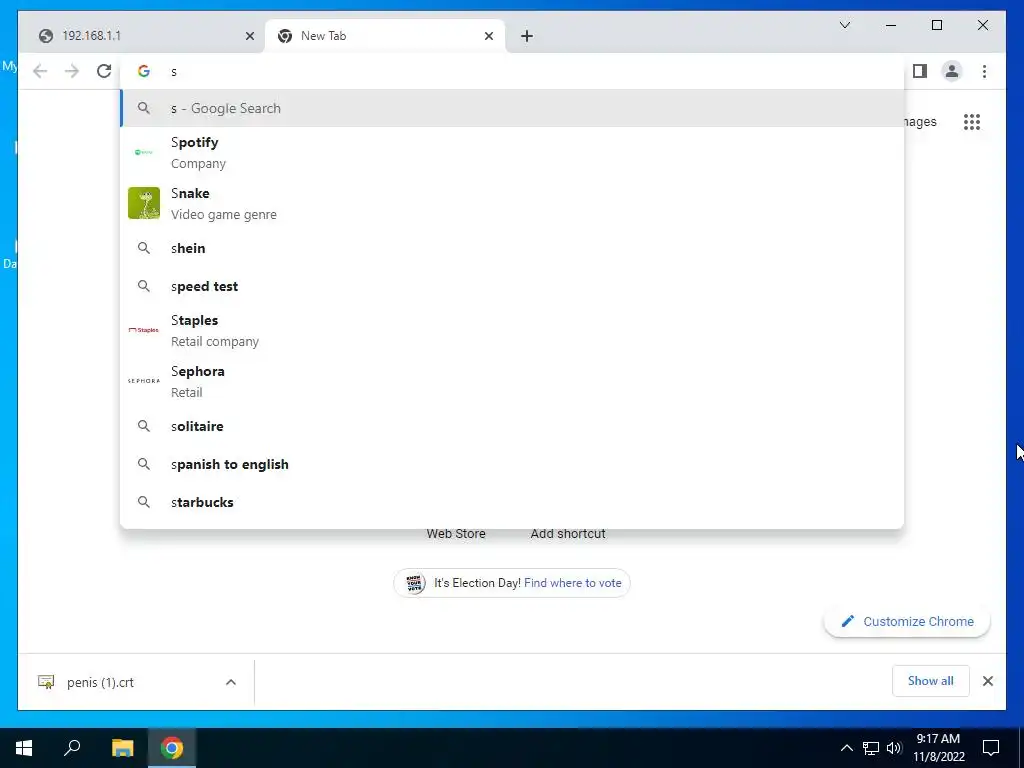Select the Snake video game suggestion
1024x768 pixels.
coord(512,203)
